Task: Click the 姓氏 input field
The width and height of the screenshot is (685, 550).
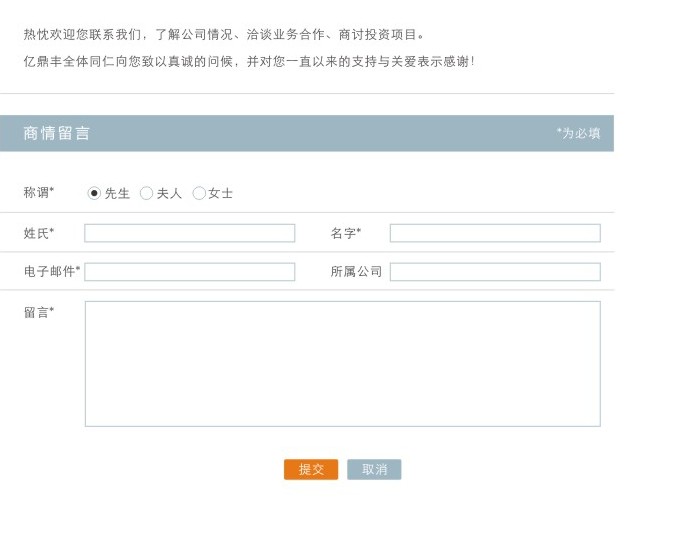Action: pos(190,233)
